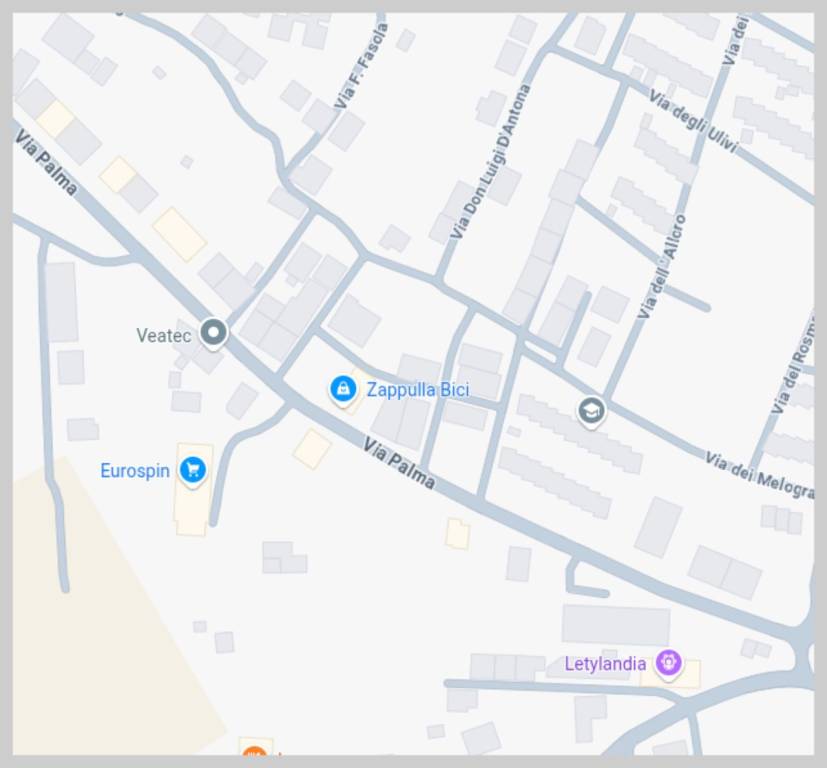
Task: Click the Eurospin text label
Action: [x=135, y=471]
